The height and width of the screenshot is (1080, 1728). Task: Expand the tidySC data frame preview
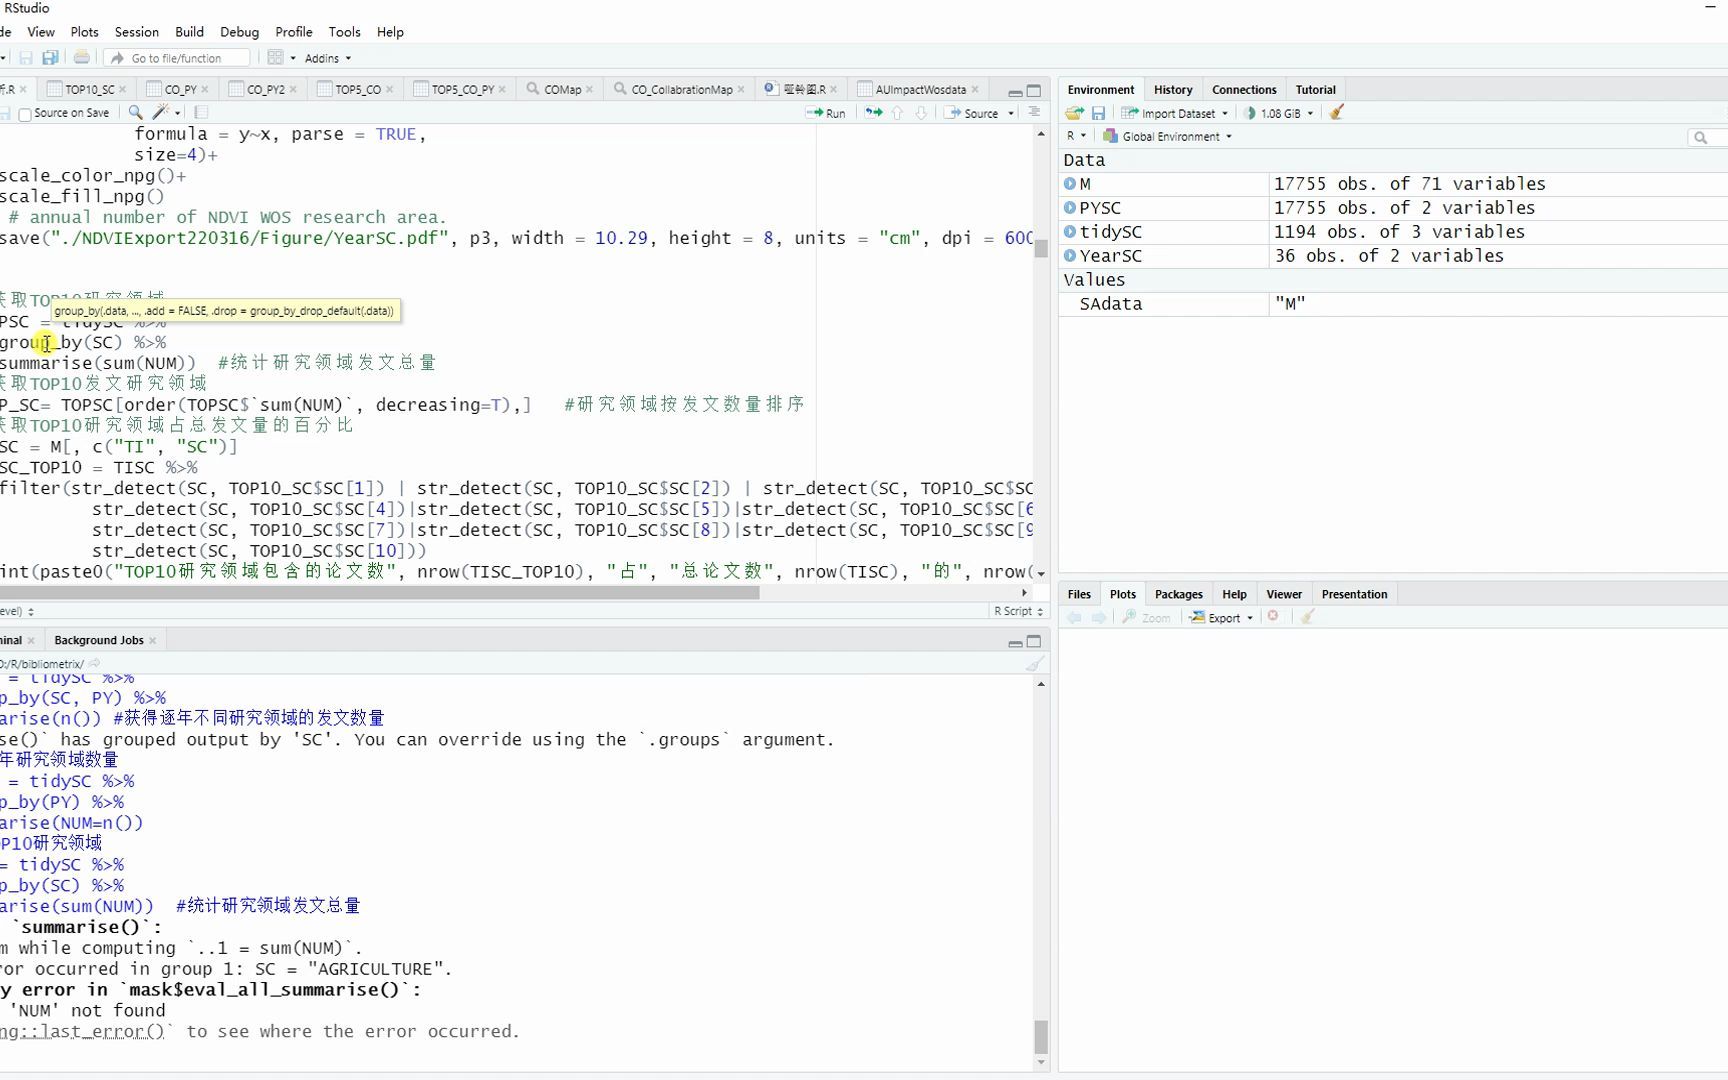1070,232
